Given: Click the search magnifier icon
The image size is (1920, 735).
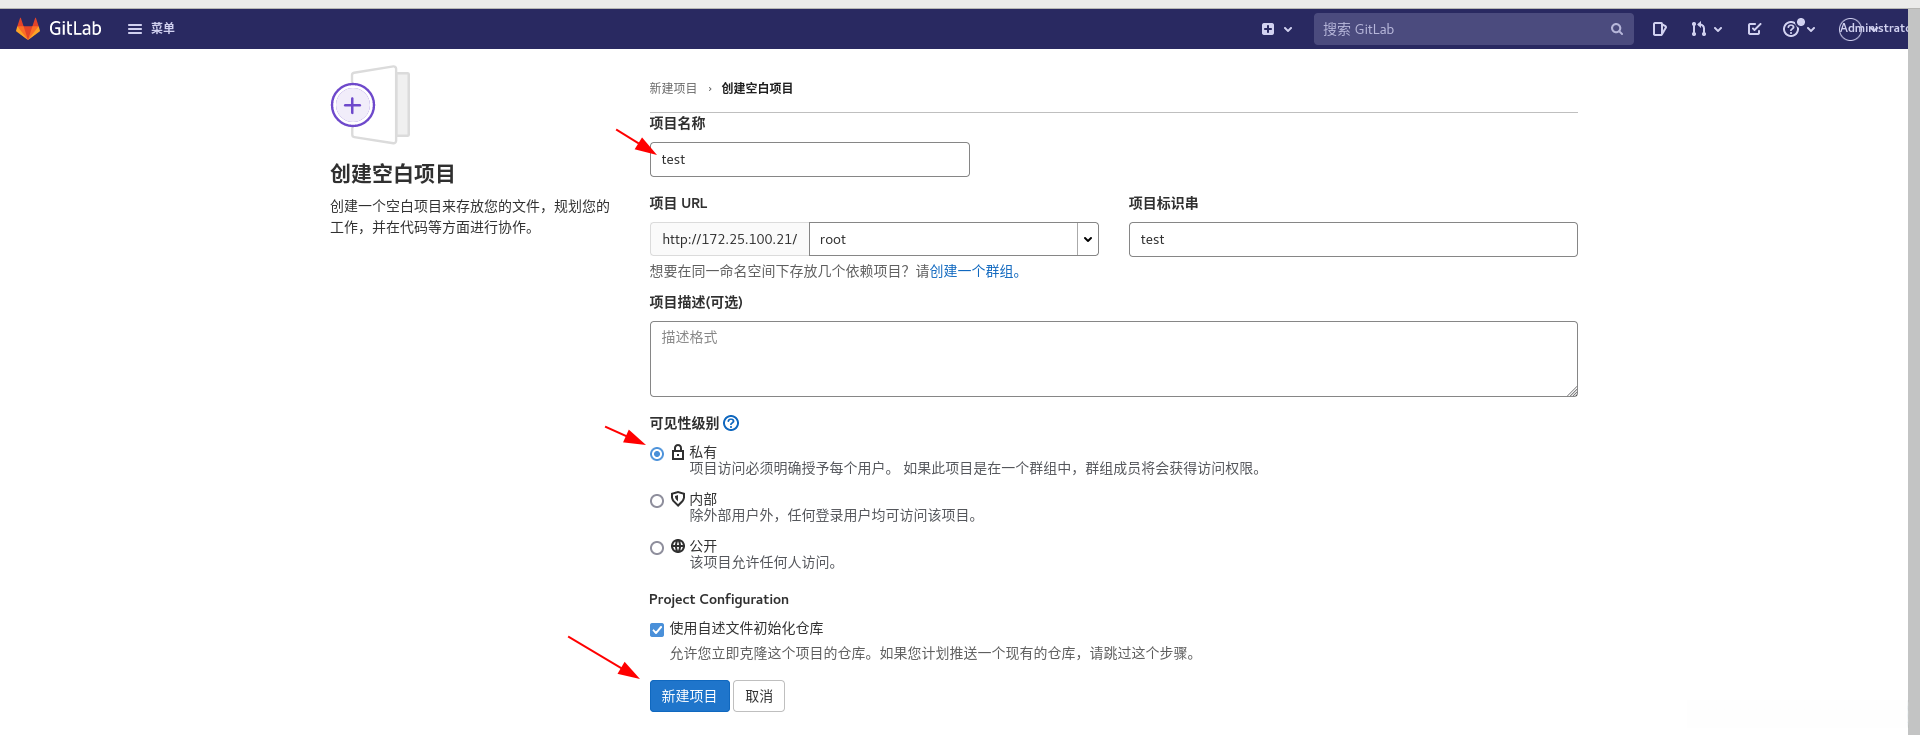Looking at the screenshot, I should (1616, 29).
